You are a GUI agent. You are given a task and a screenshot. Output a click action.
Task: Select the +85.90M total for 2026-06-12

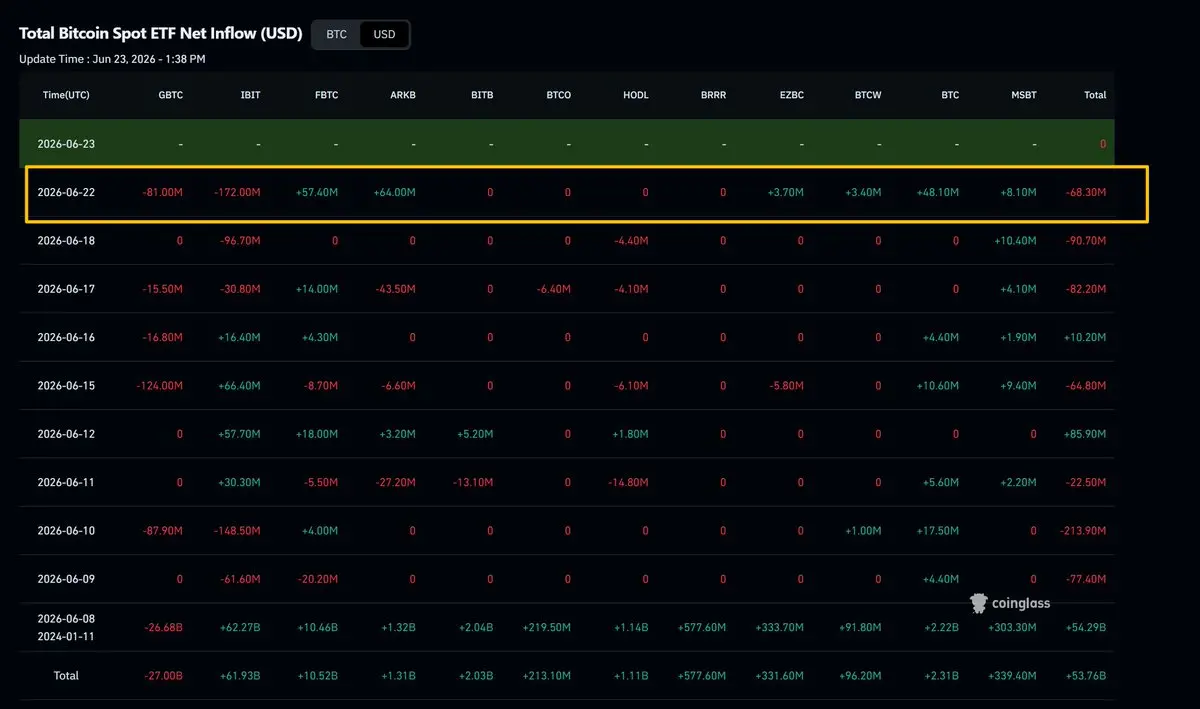point(1085,434)
